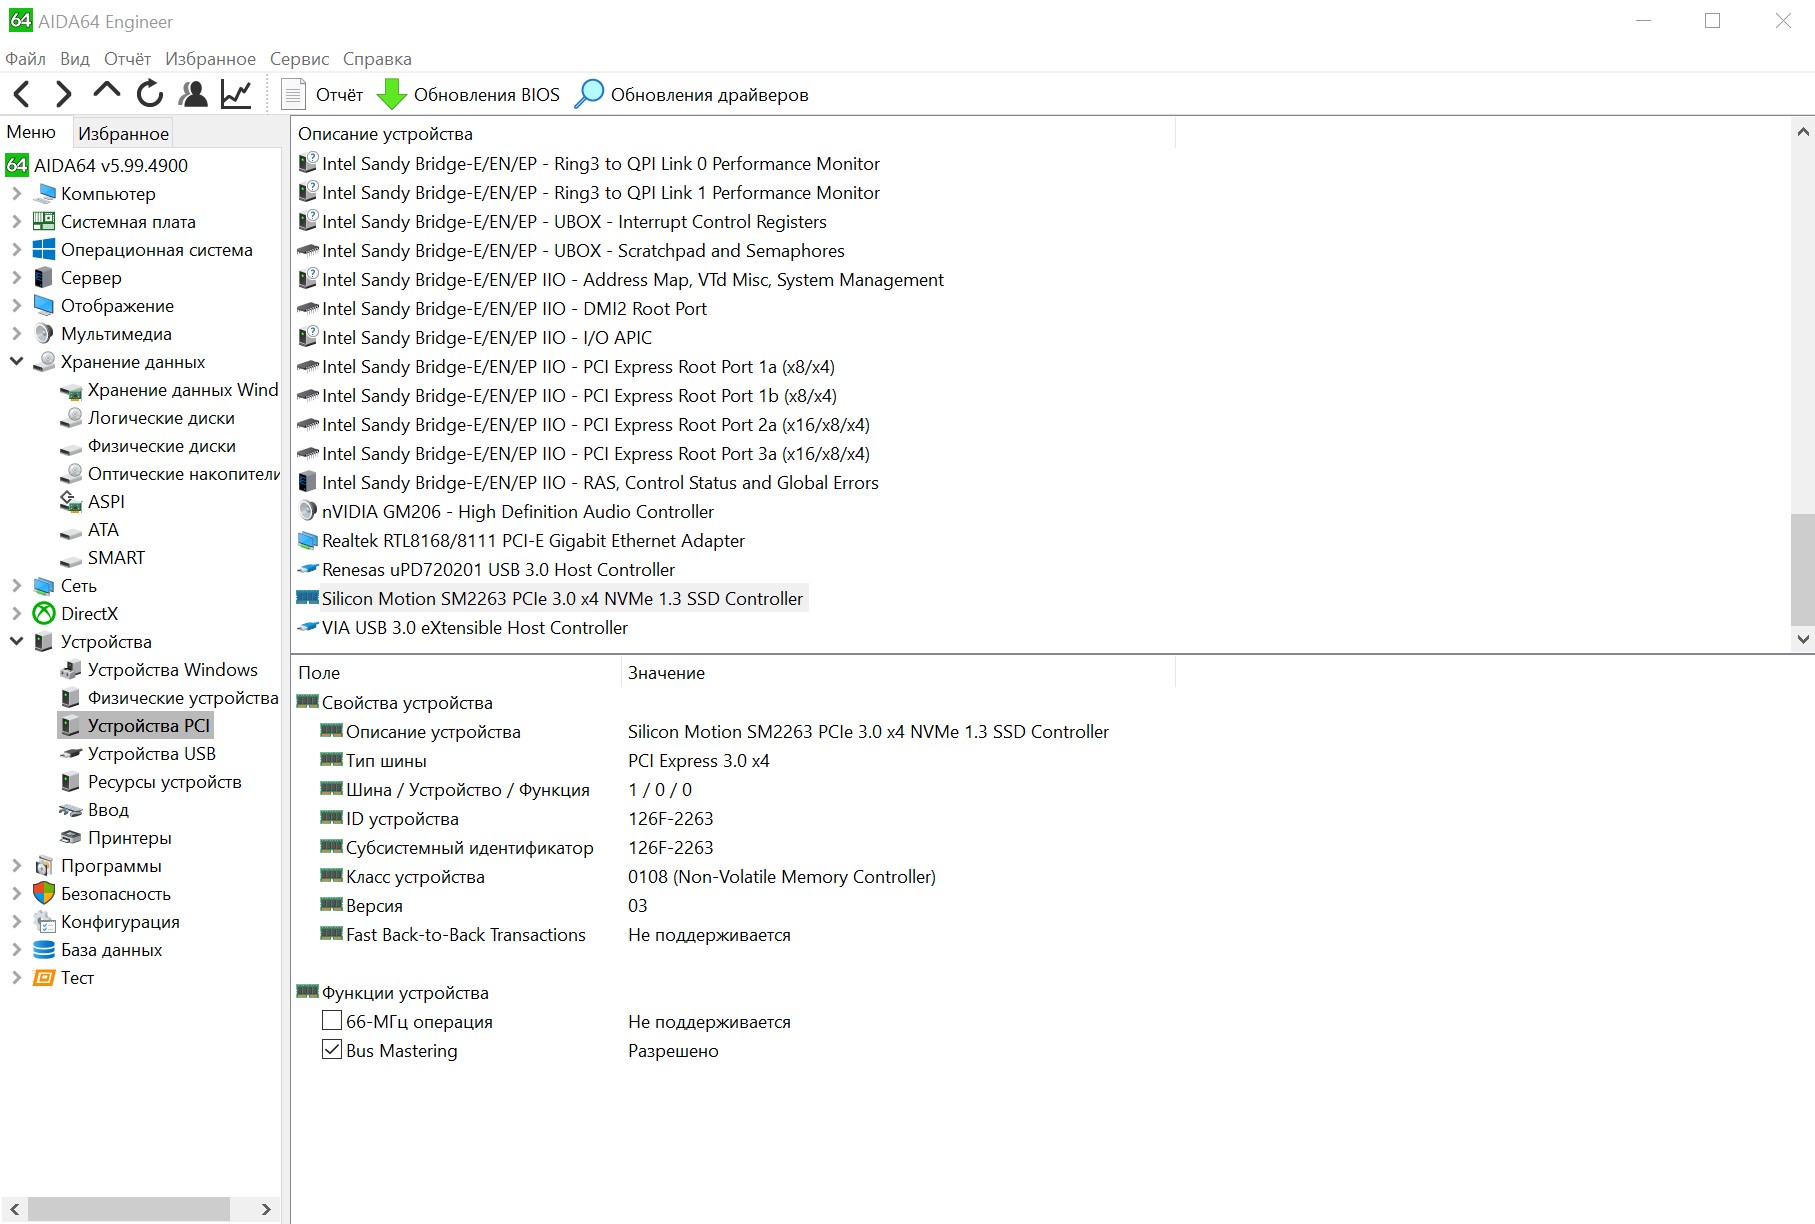The height and width of the screenshot is (1224, 1815).
Task: Open the Справка menu
Action: coord(377,59)
